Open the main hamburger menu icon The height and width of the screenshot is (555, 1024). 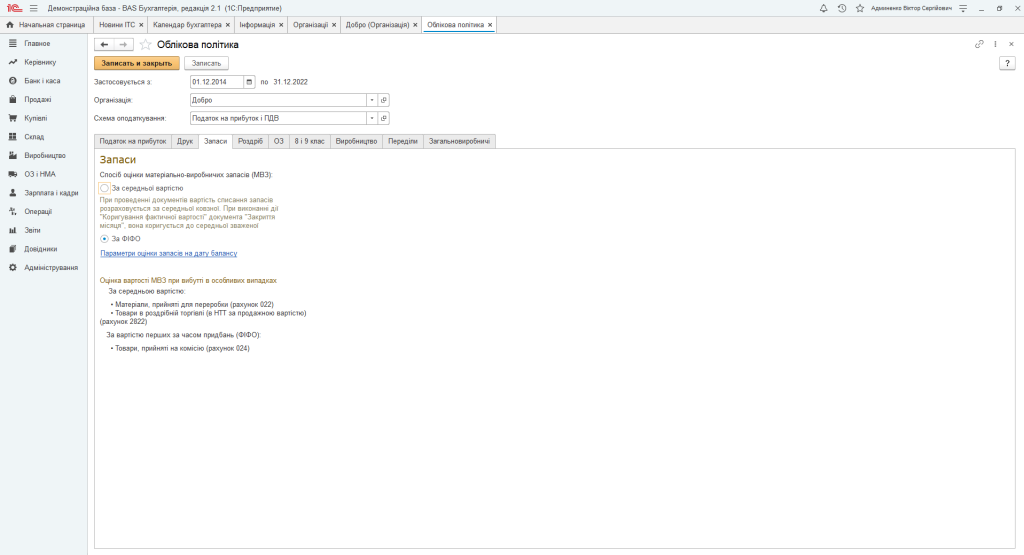[x=33, y=8]
